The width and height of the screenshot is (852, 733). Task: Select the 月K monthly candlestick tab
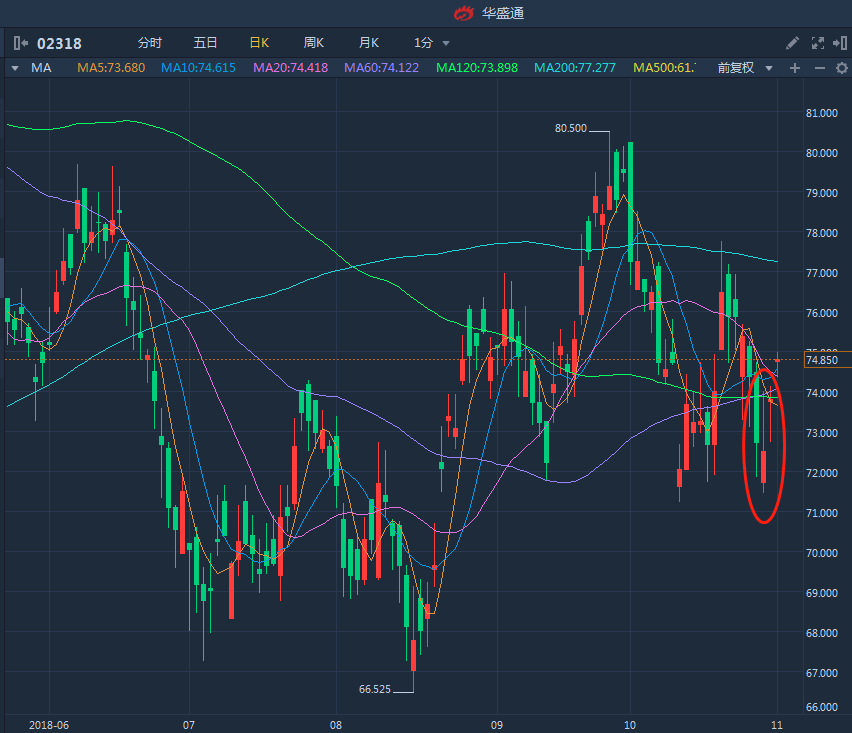point(369,43)
